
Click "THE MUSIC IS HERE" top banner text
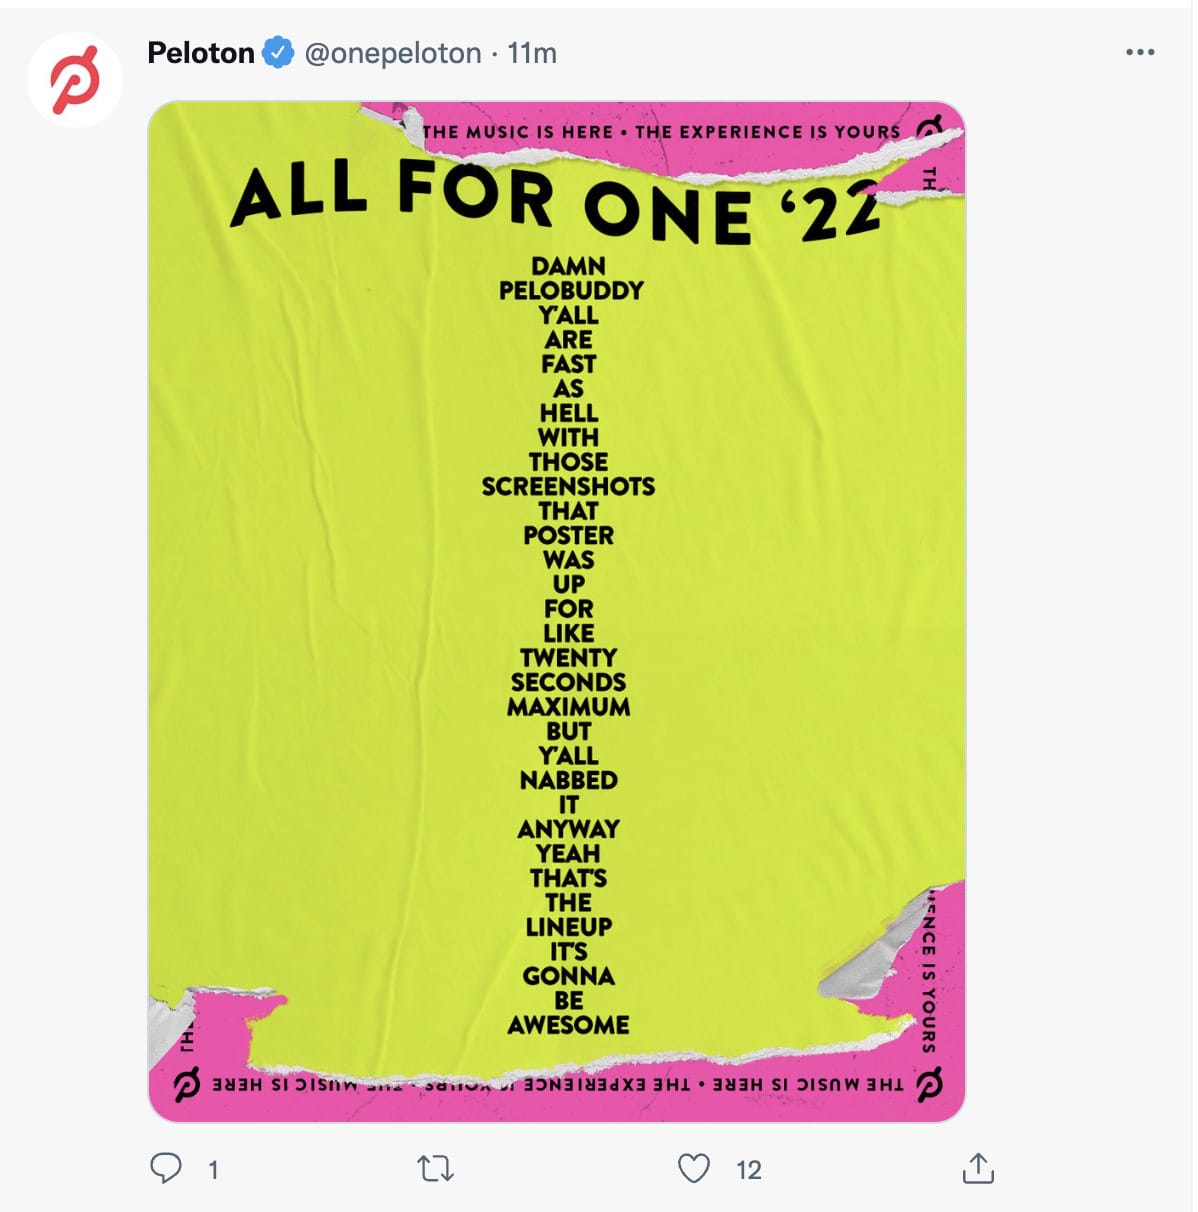point(518,132)
